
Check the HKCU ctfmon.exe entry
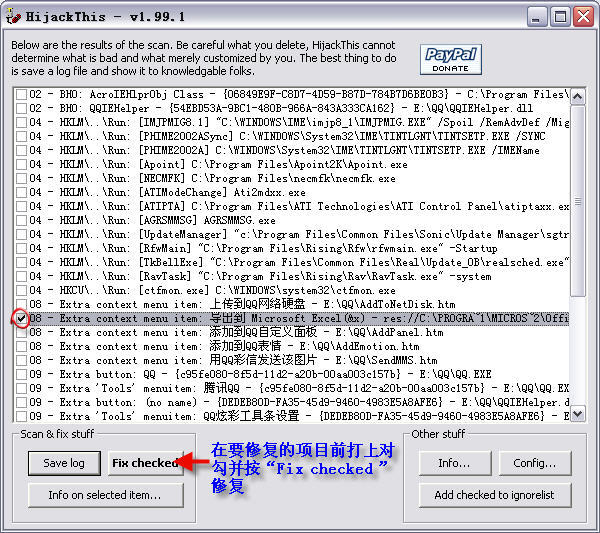[x=21, y=290]
